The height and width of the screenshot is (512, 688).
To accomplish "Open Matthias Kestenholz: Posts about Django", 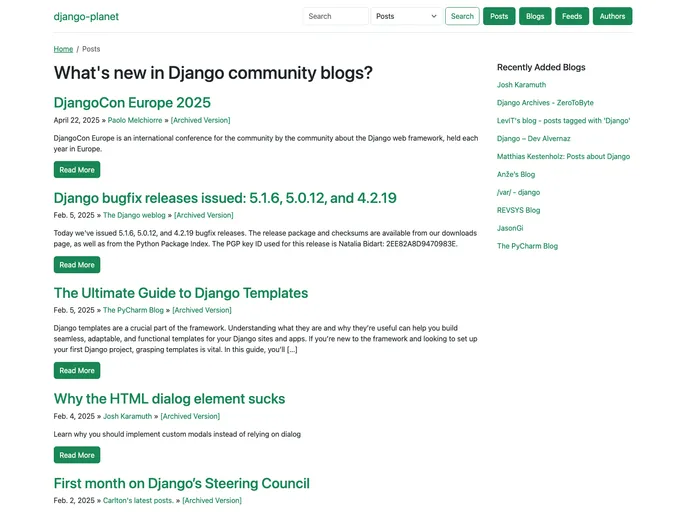I will (563, 157).
